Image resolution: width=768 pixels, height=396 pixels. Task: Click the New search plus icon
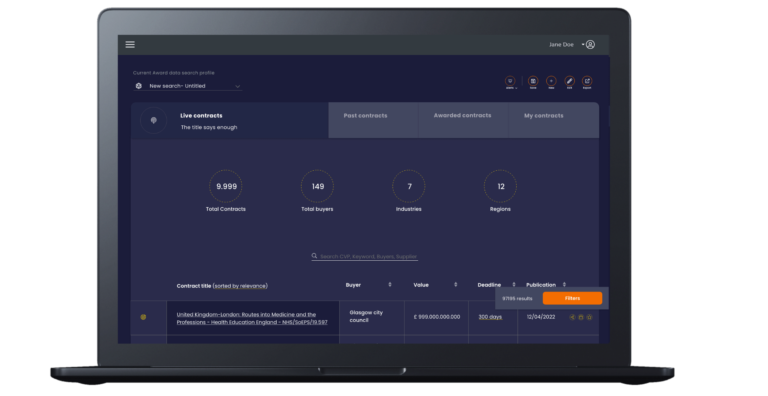tap(551, 81)
